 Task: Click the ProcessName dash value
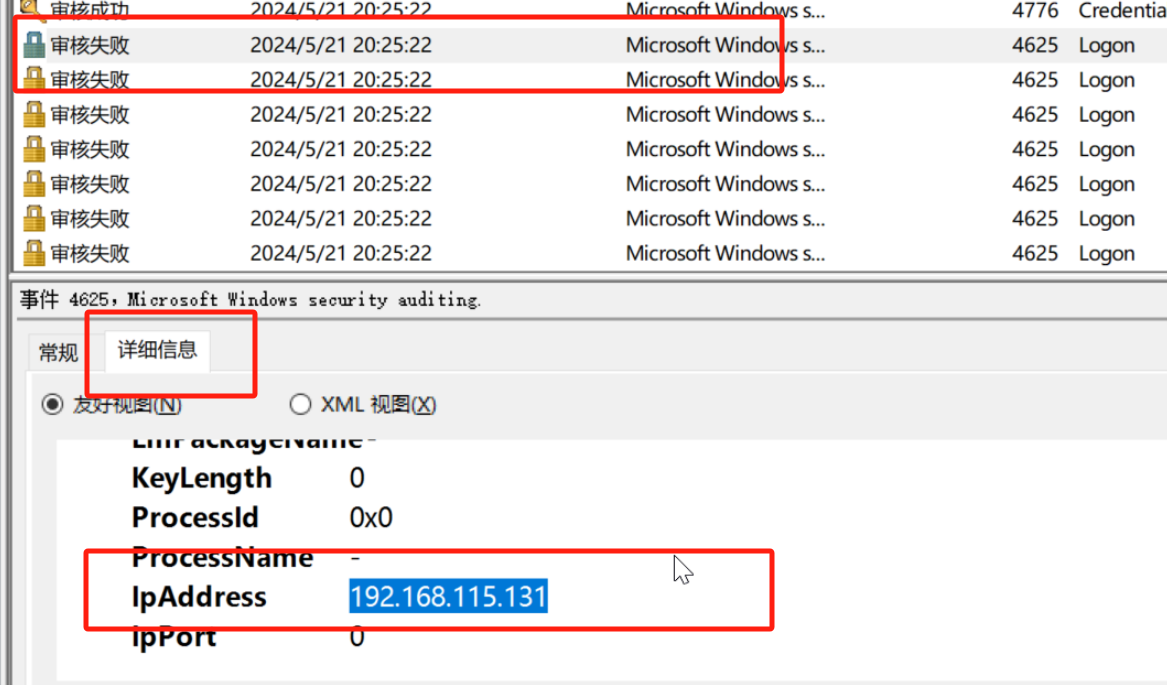tap(356, 557)
